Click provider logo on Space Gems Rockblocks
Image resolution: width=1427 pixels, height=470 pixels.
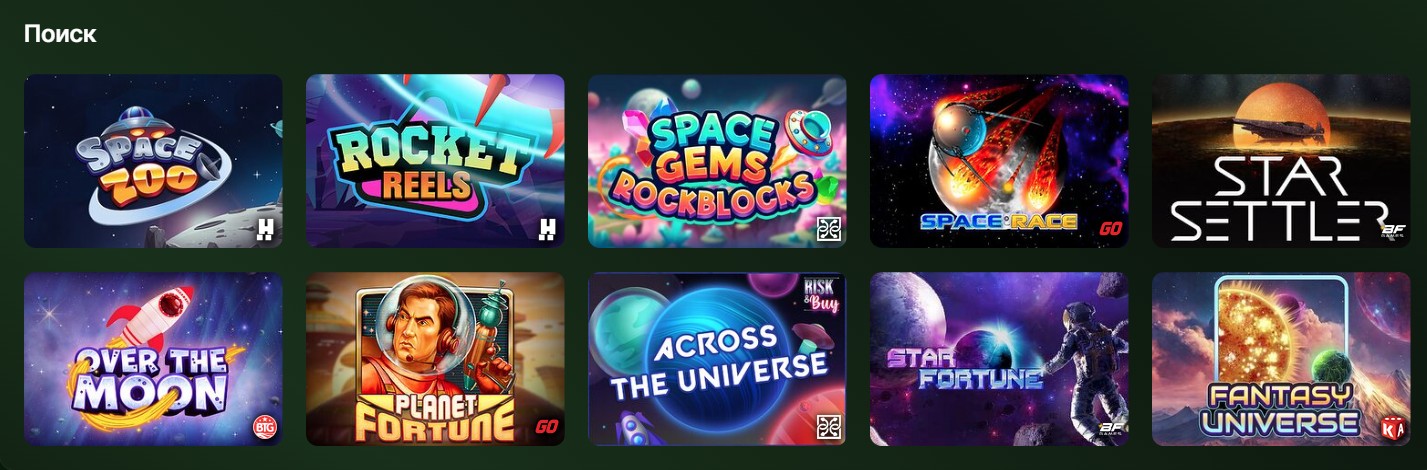pos(828,229)
